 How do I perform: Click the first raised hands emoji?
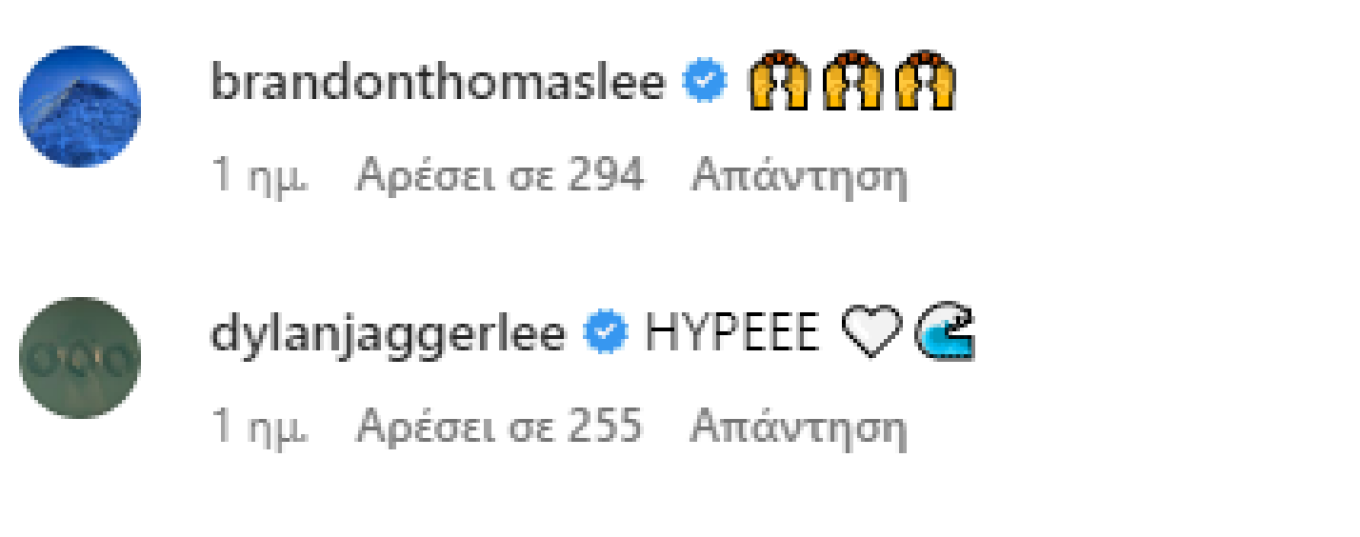pyautogui.click(x=777, y=82)
